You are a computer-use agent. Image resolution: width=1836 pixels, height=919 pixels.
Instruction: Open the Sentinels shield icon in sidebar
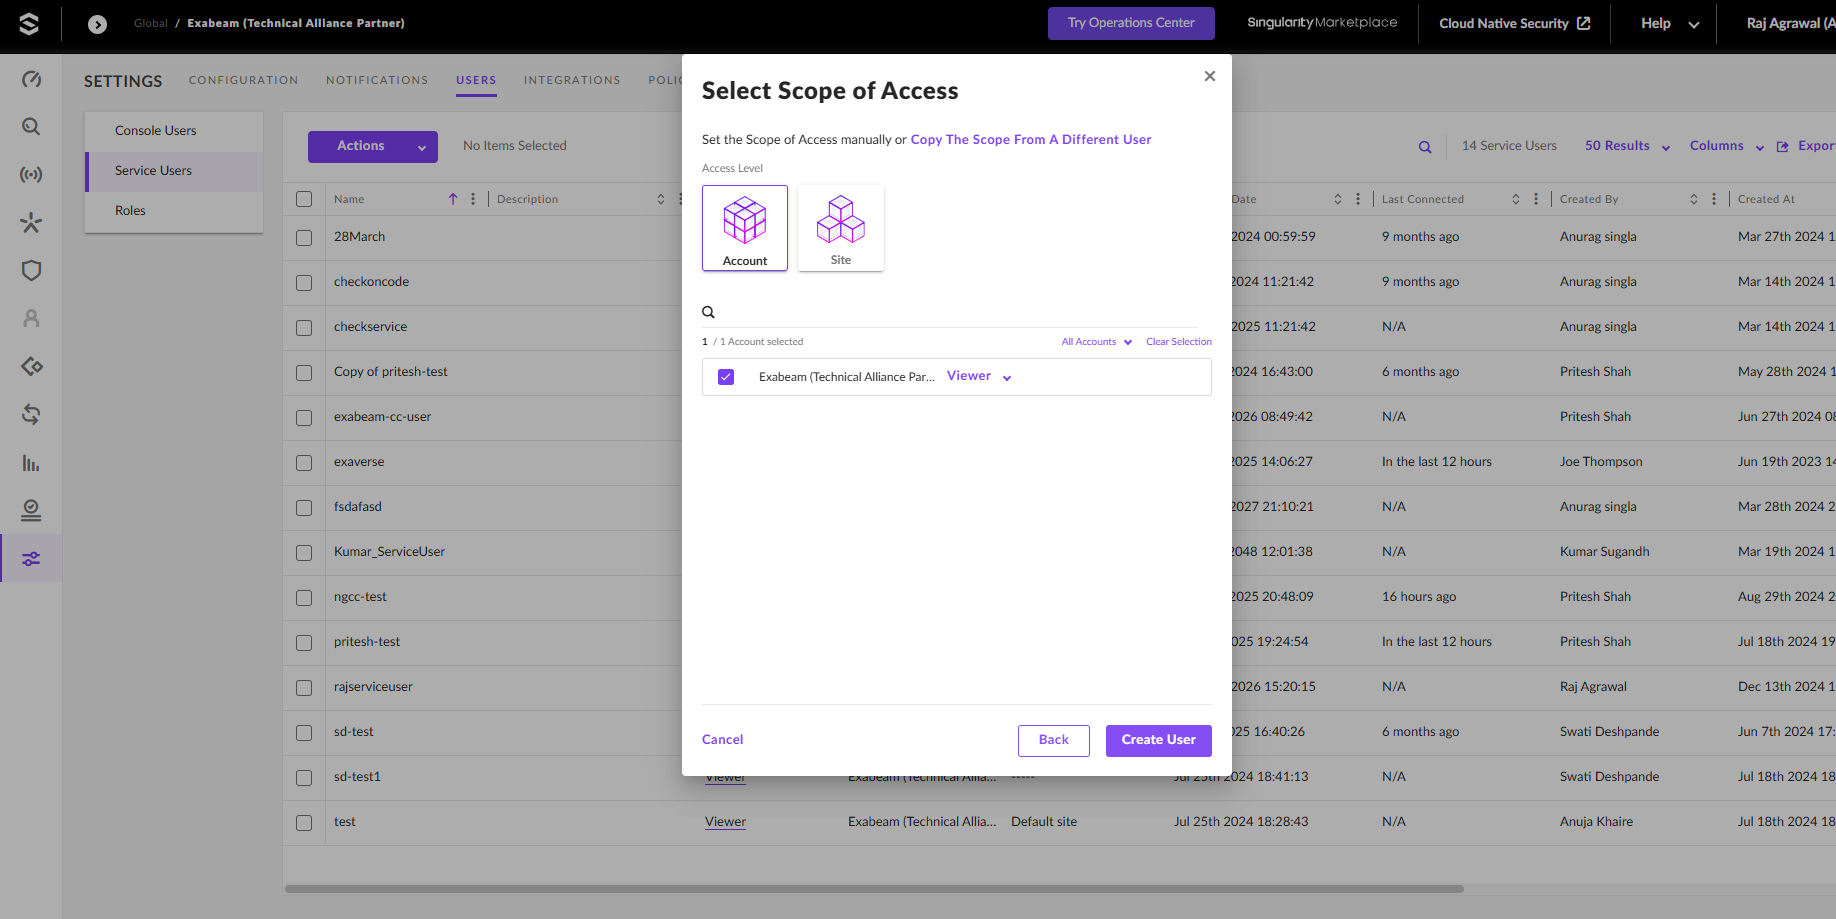(x=31, y=270)
